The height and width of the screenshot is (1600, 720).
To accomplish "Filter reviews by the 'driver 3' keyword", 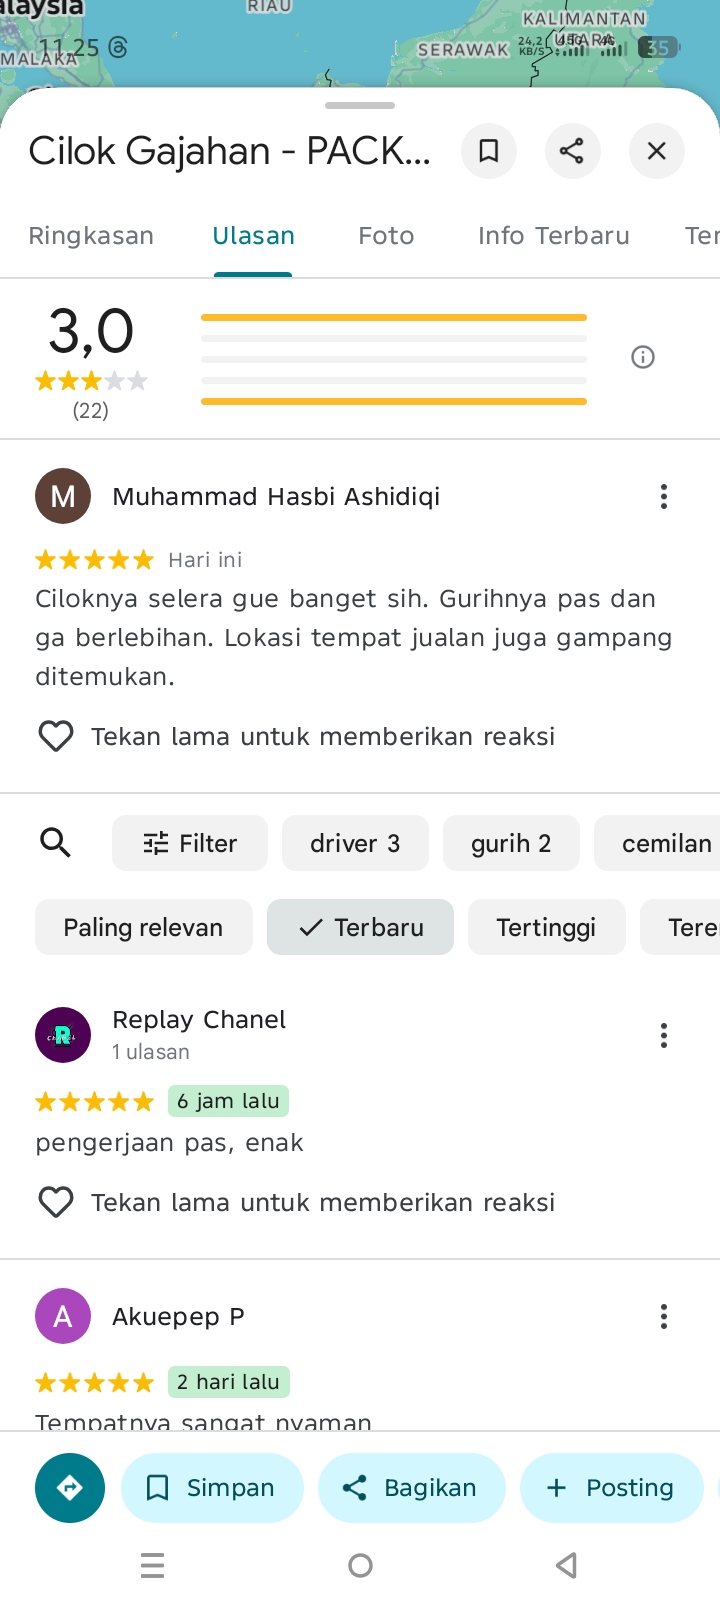I will pos(355,843).
